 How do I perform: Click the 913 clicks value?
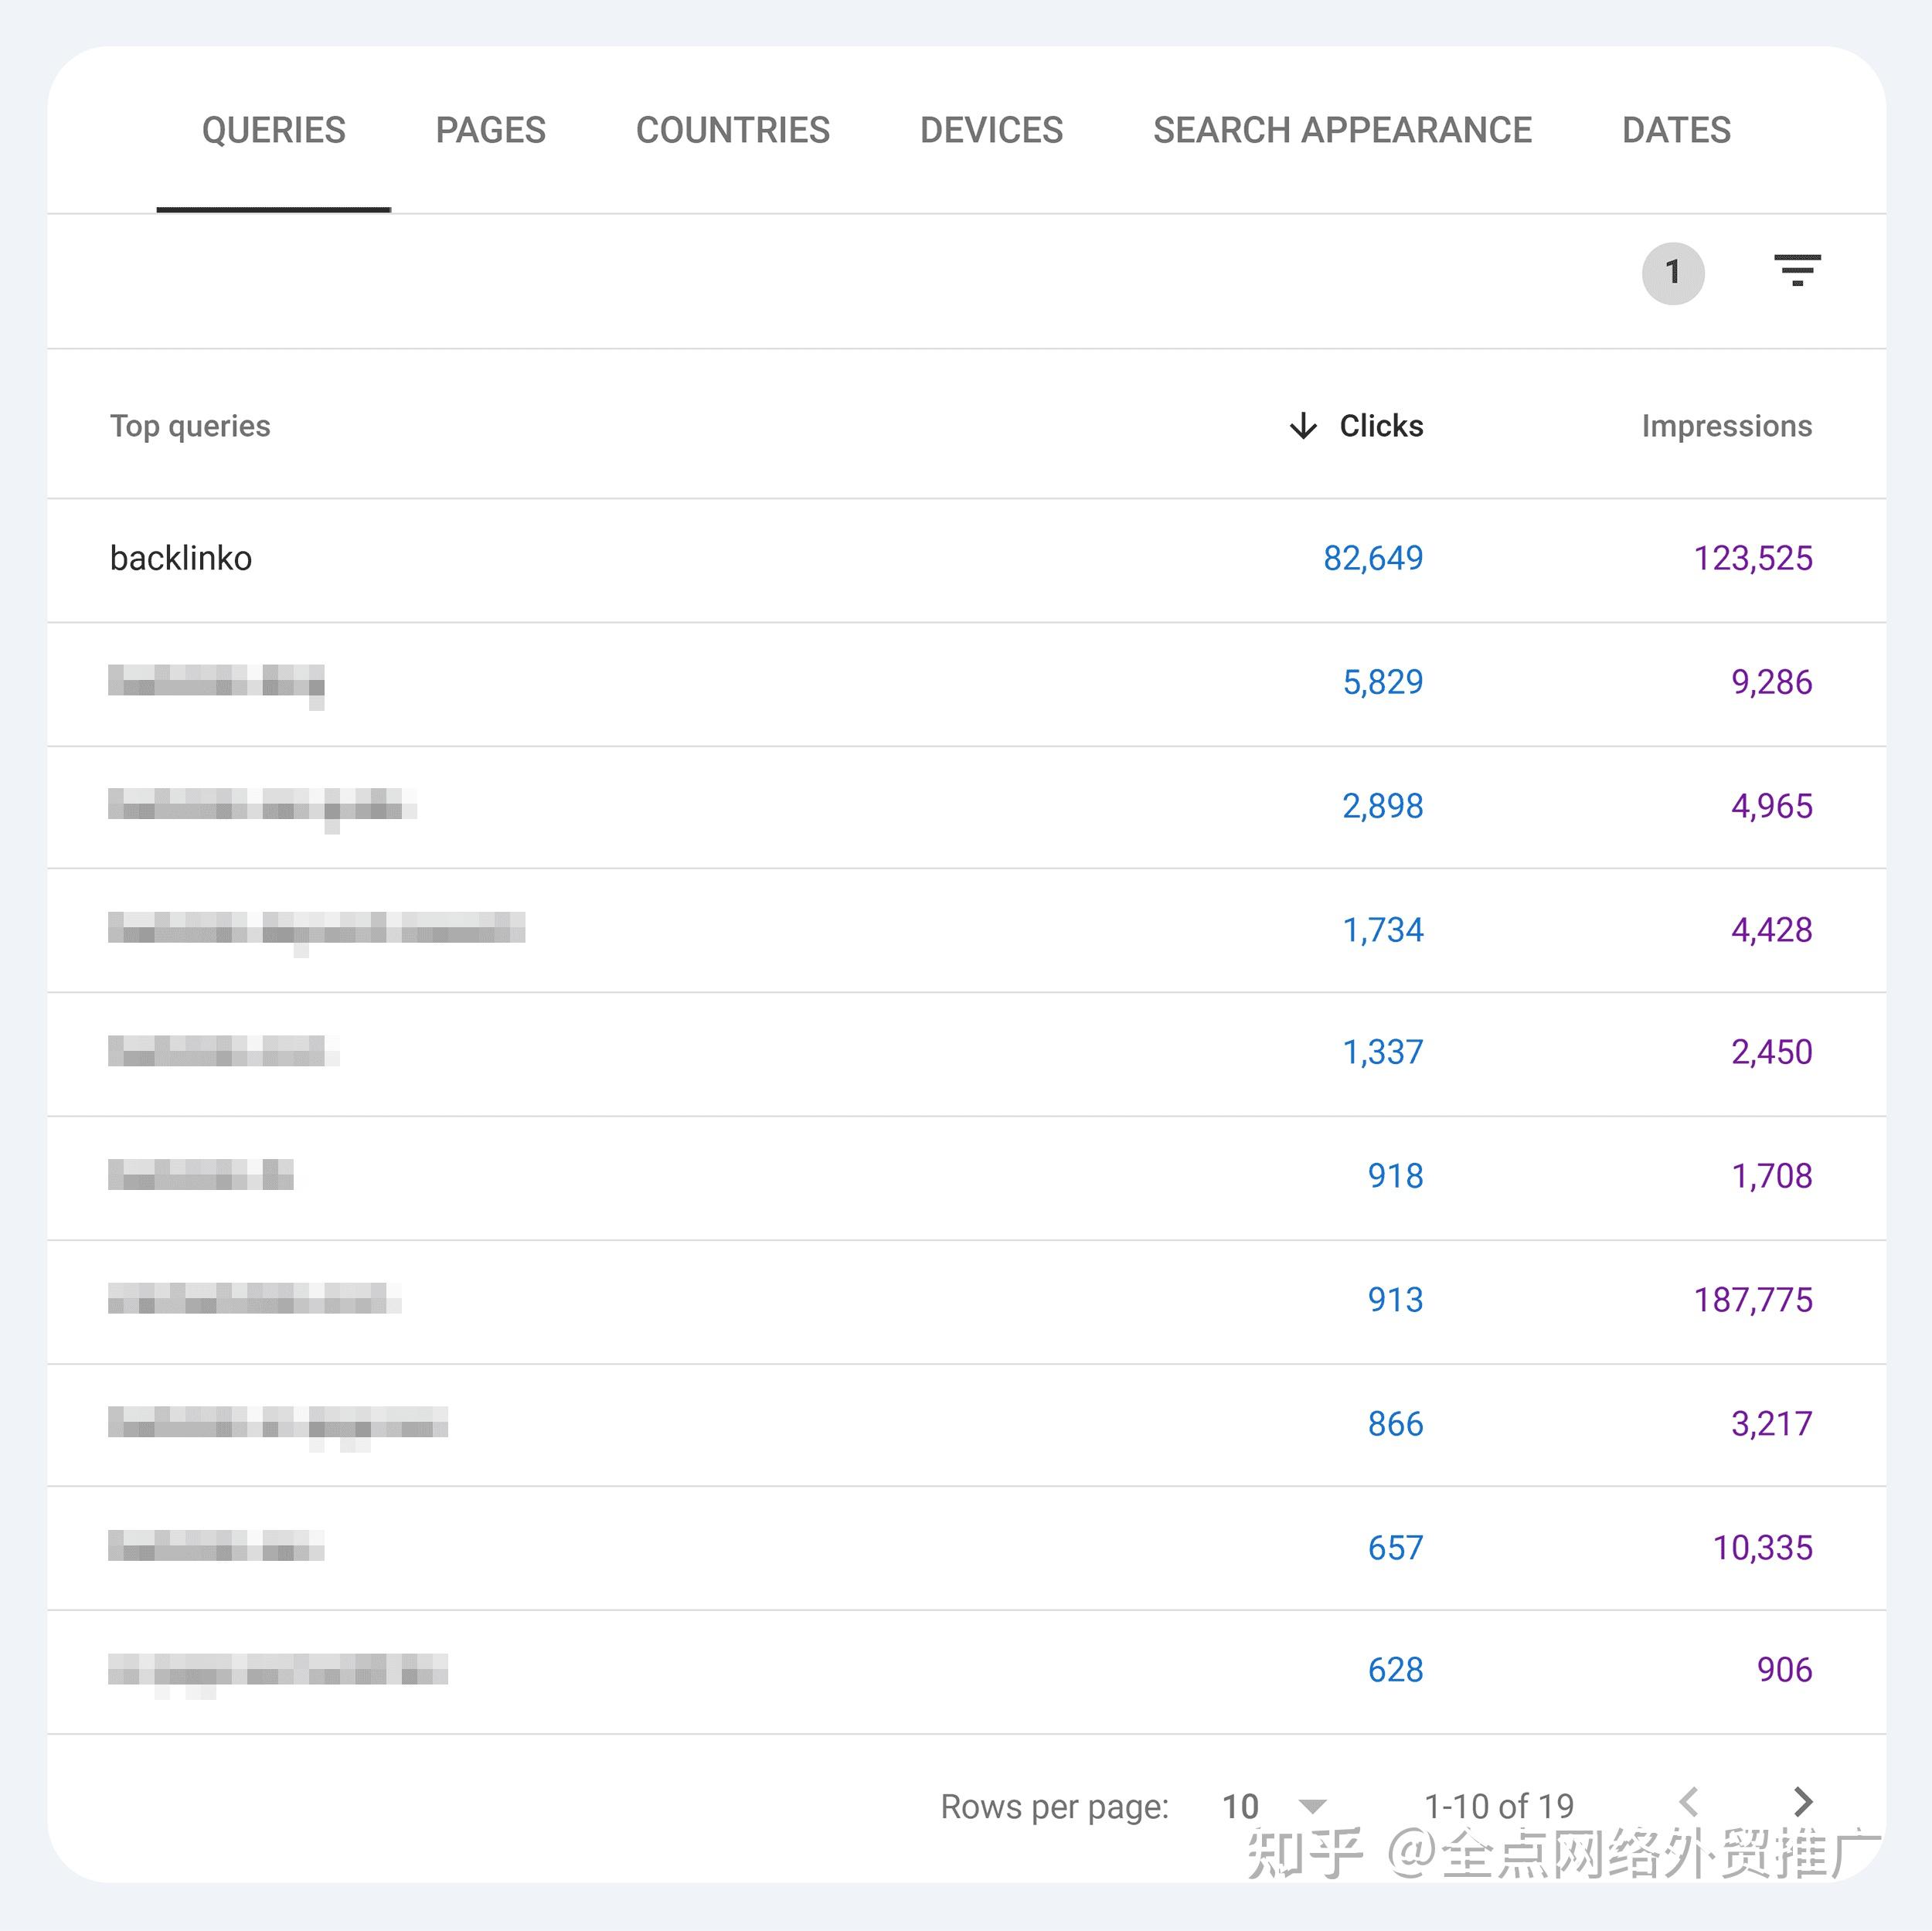coord(1395,1300)
